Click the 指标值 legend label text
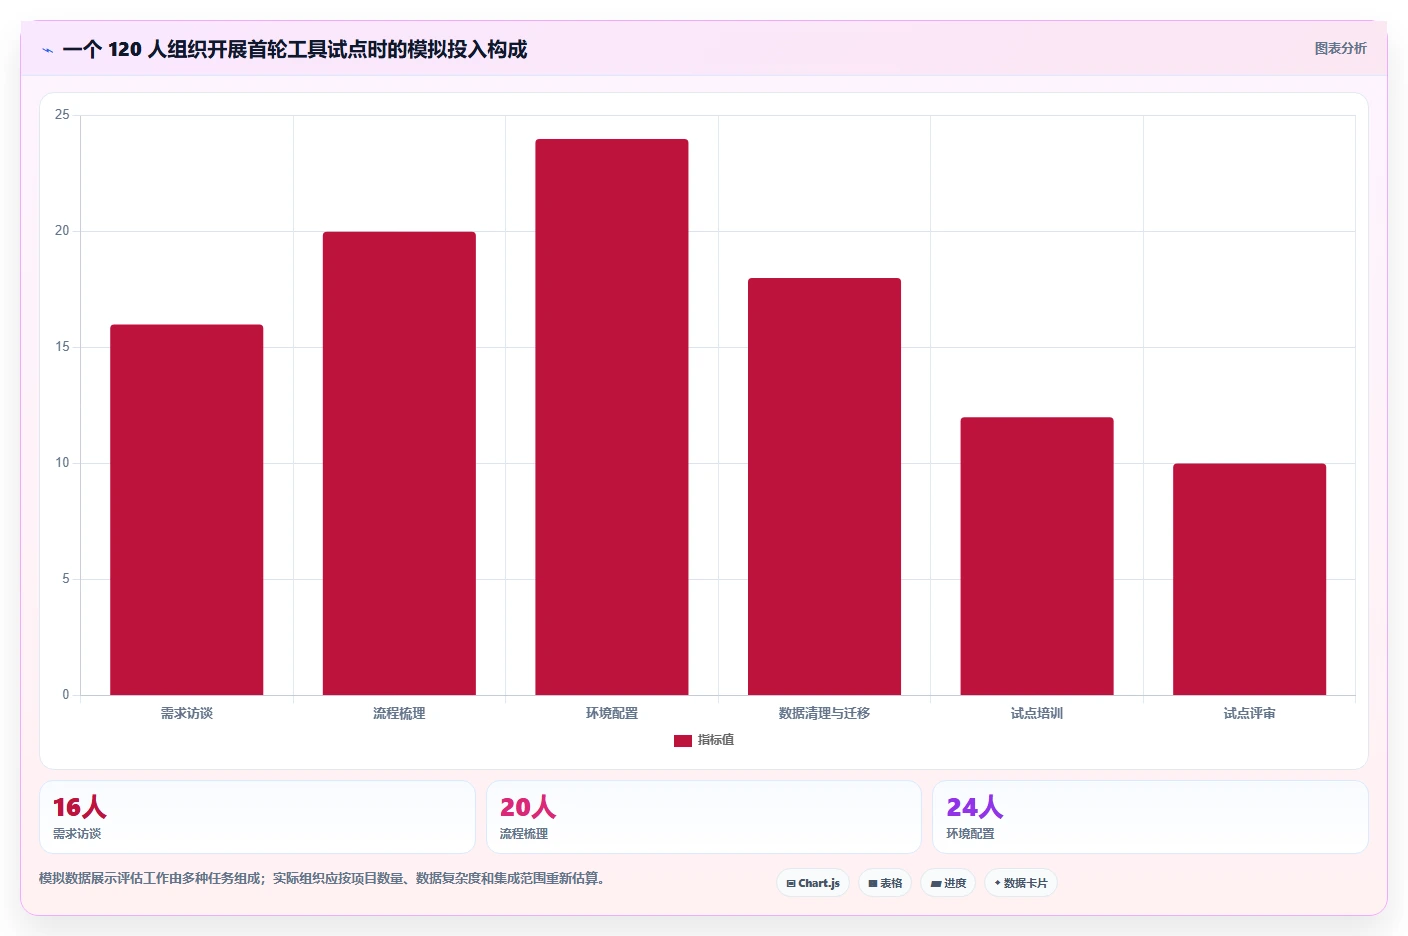1408x936 pixels. [x=716, y=740]
